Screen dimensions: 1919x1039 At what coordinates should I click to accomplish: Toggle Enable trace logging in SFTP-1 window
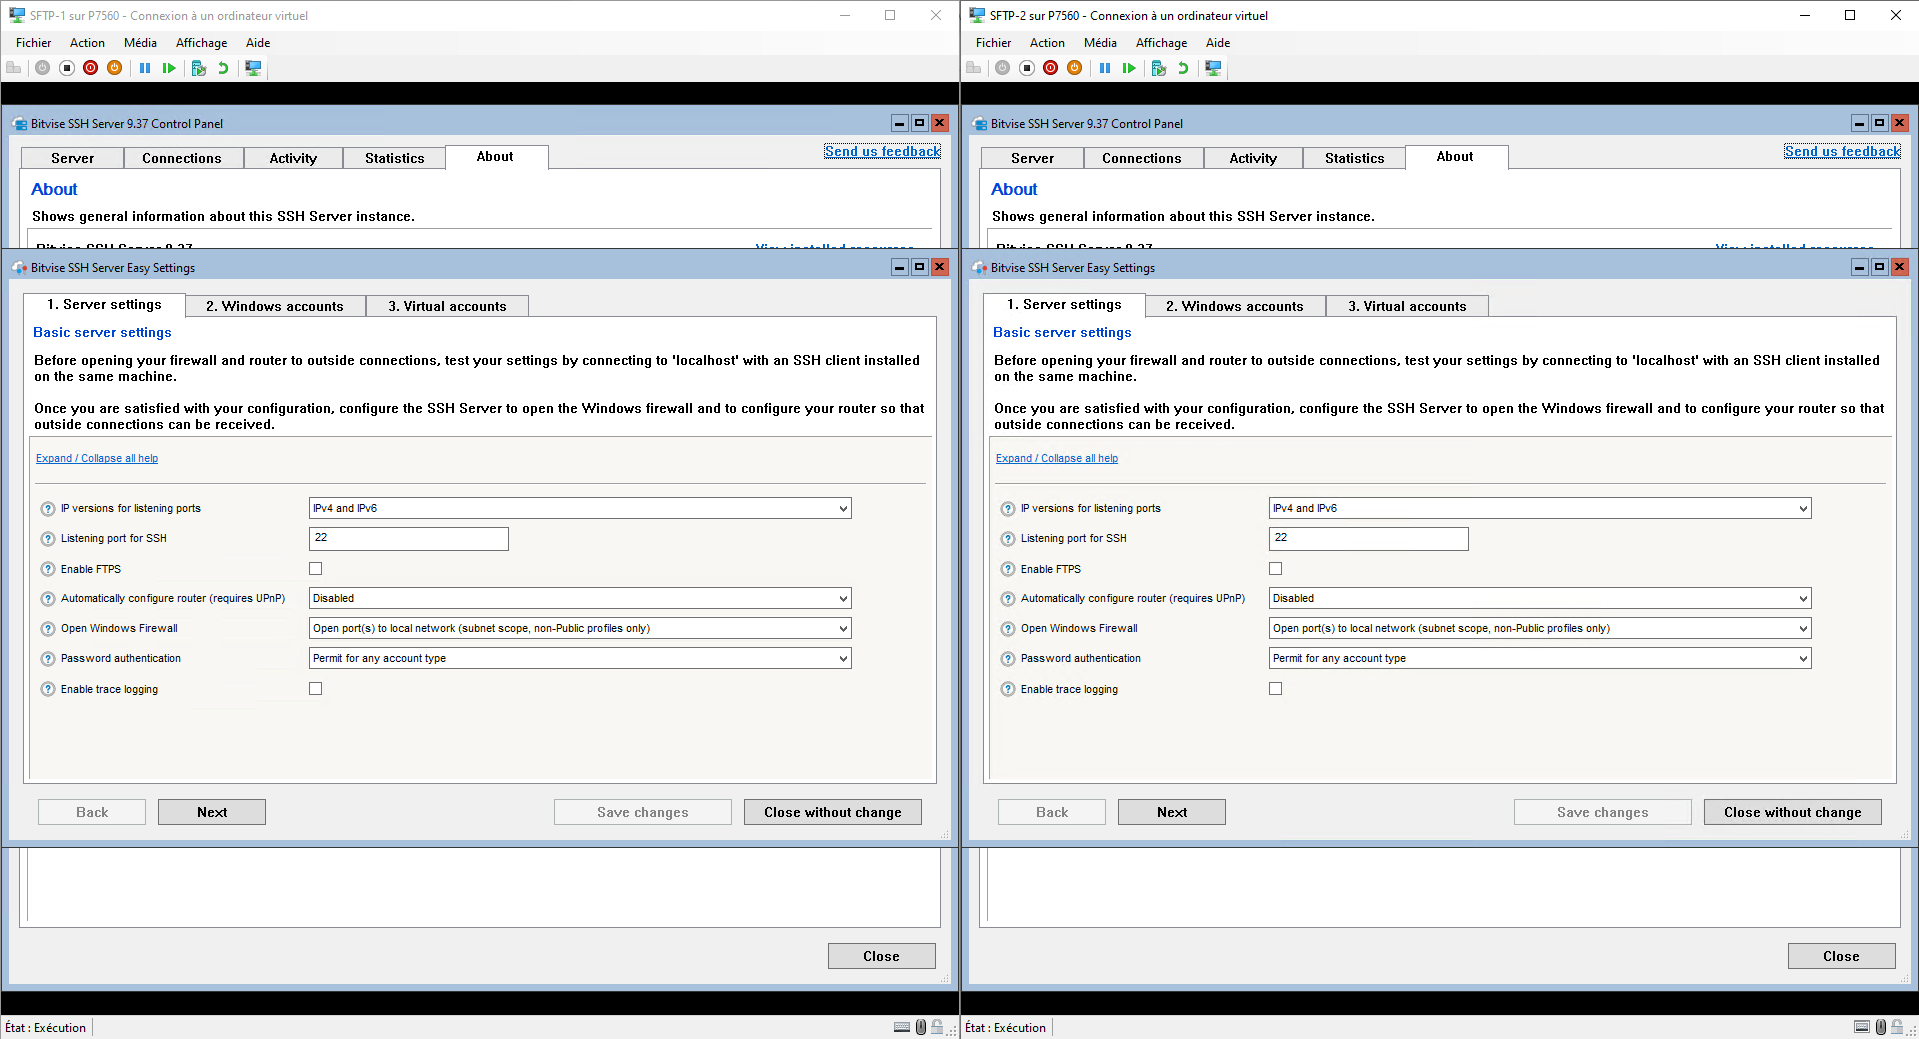click(x=316, y=689)
